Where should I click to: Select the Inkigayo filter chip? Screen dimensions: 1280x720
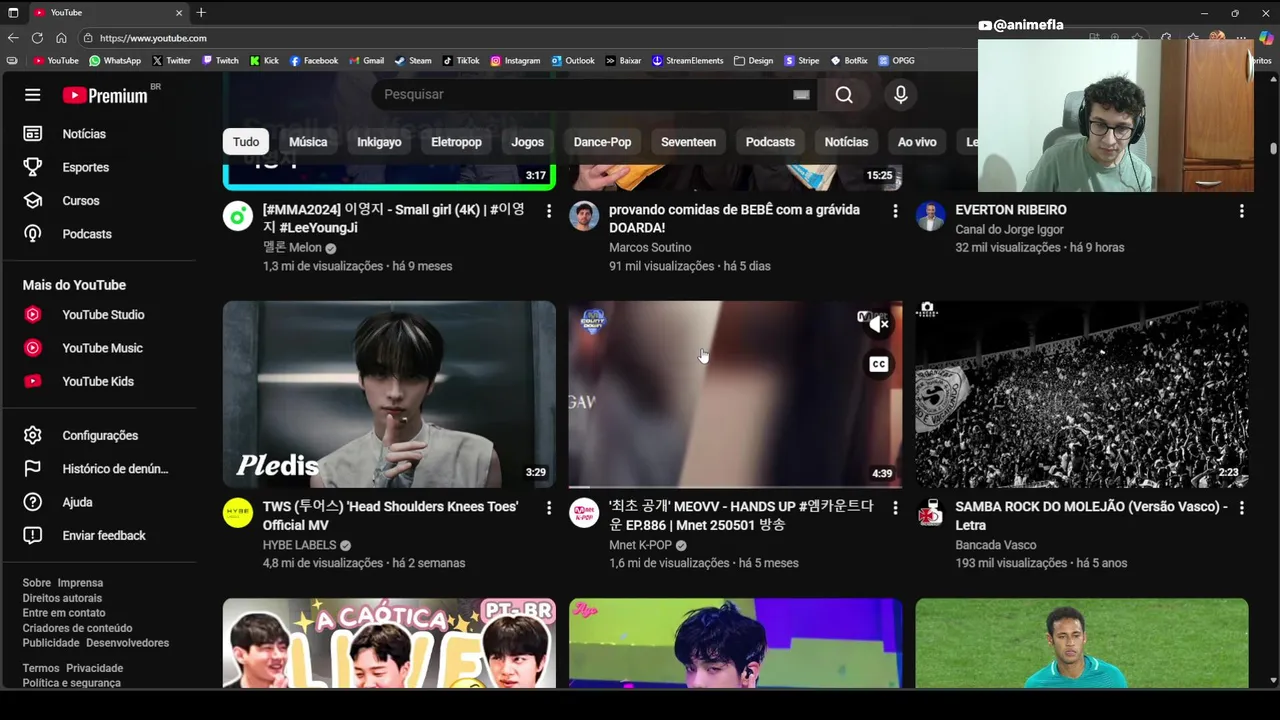[x=379, y=142]
